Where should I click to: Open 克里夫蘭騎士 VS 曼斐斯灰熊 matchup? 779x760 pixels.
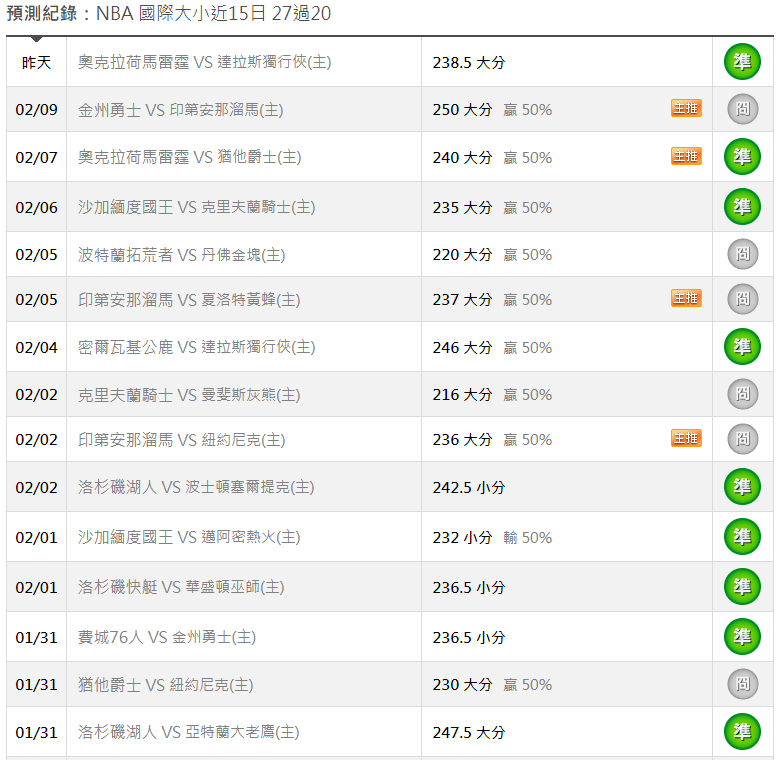(x=189, y=395)
